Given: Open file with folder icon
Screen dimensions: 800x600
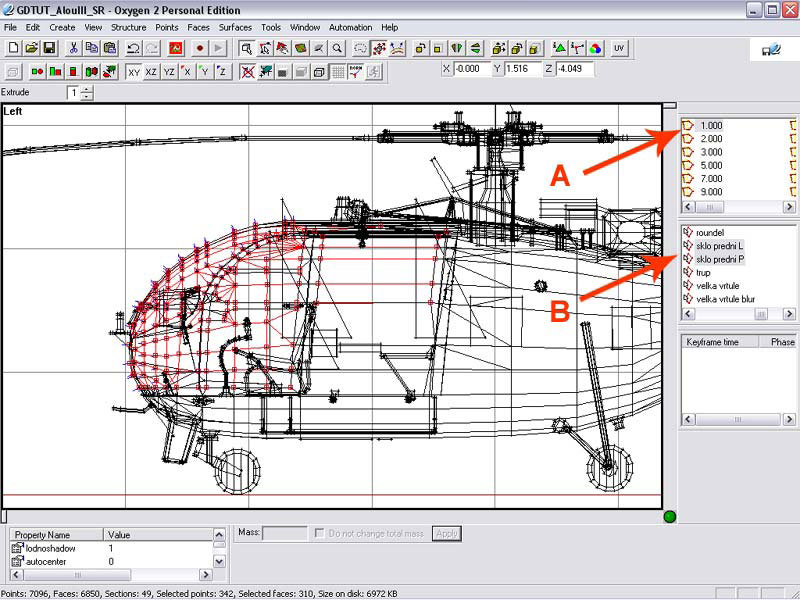Looking at the screenshot, I should tap(31, 48).
